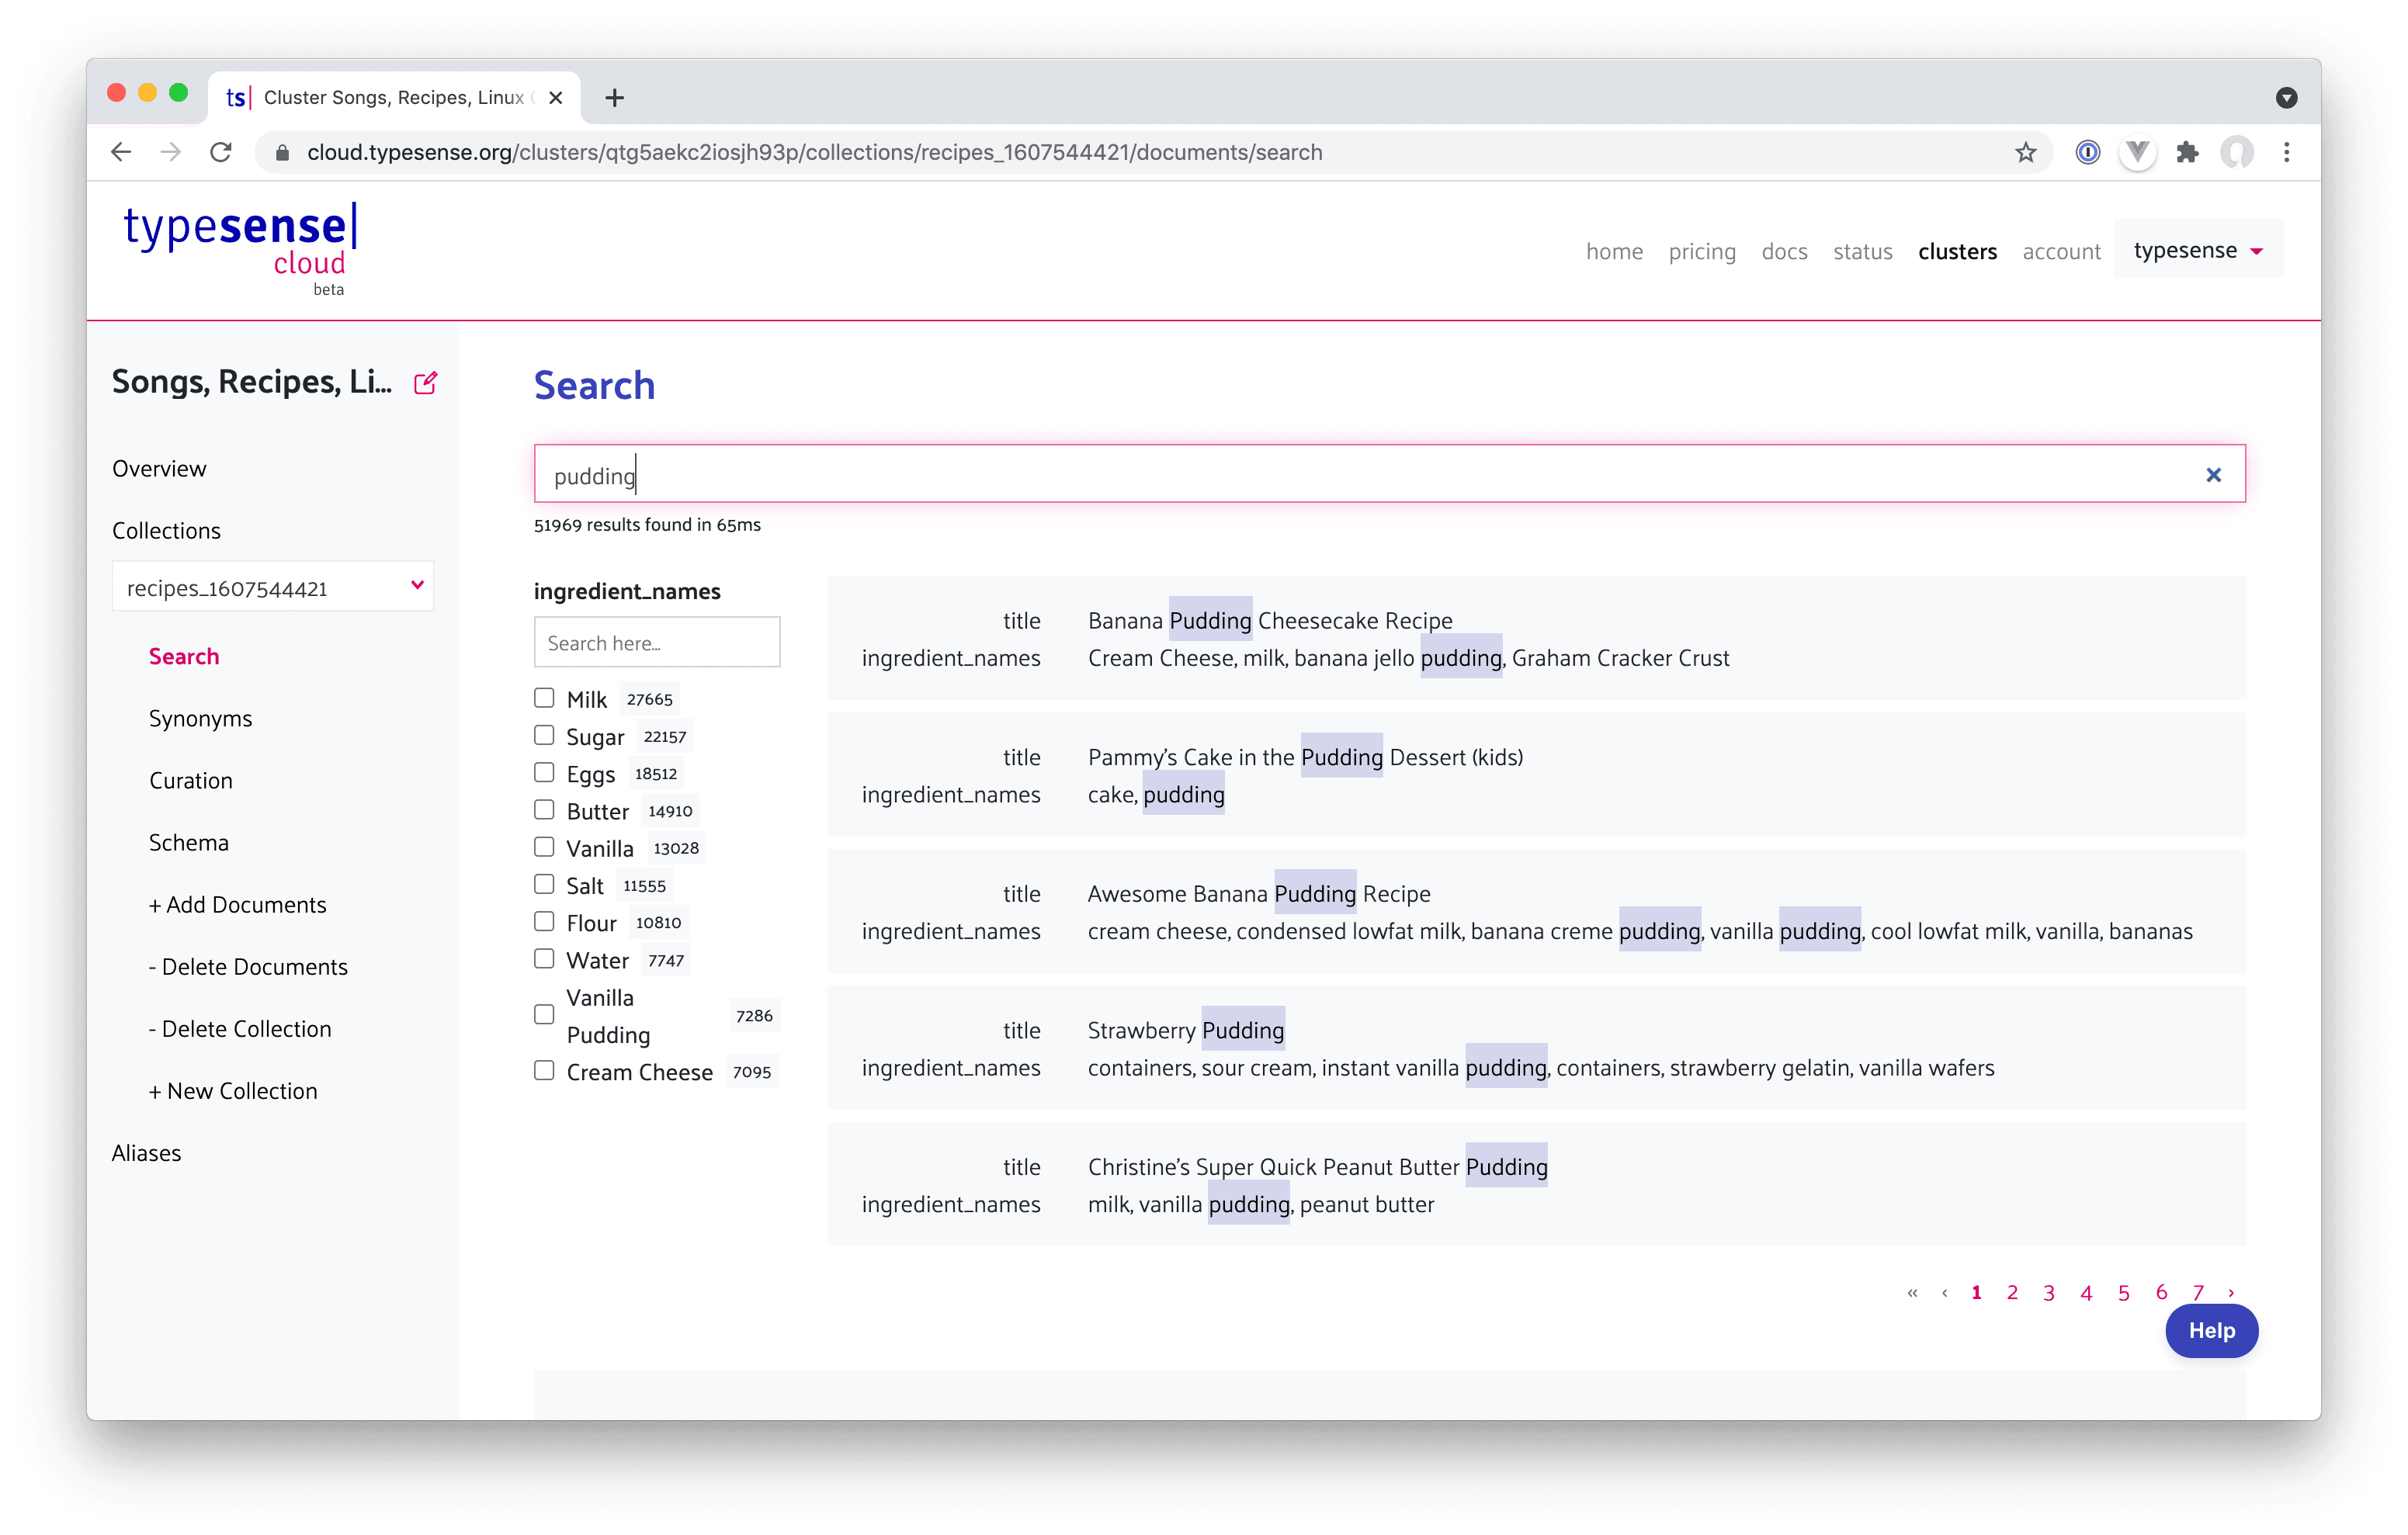Select the Cream Cheese filter
This screenshot has width=2408, height=1535.
(544, 1070)
